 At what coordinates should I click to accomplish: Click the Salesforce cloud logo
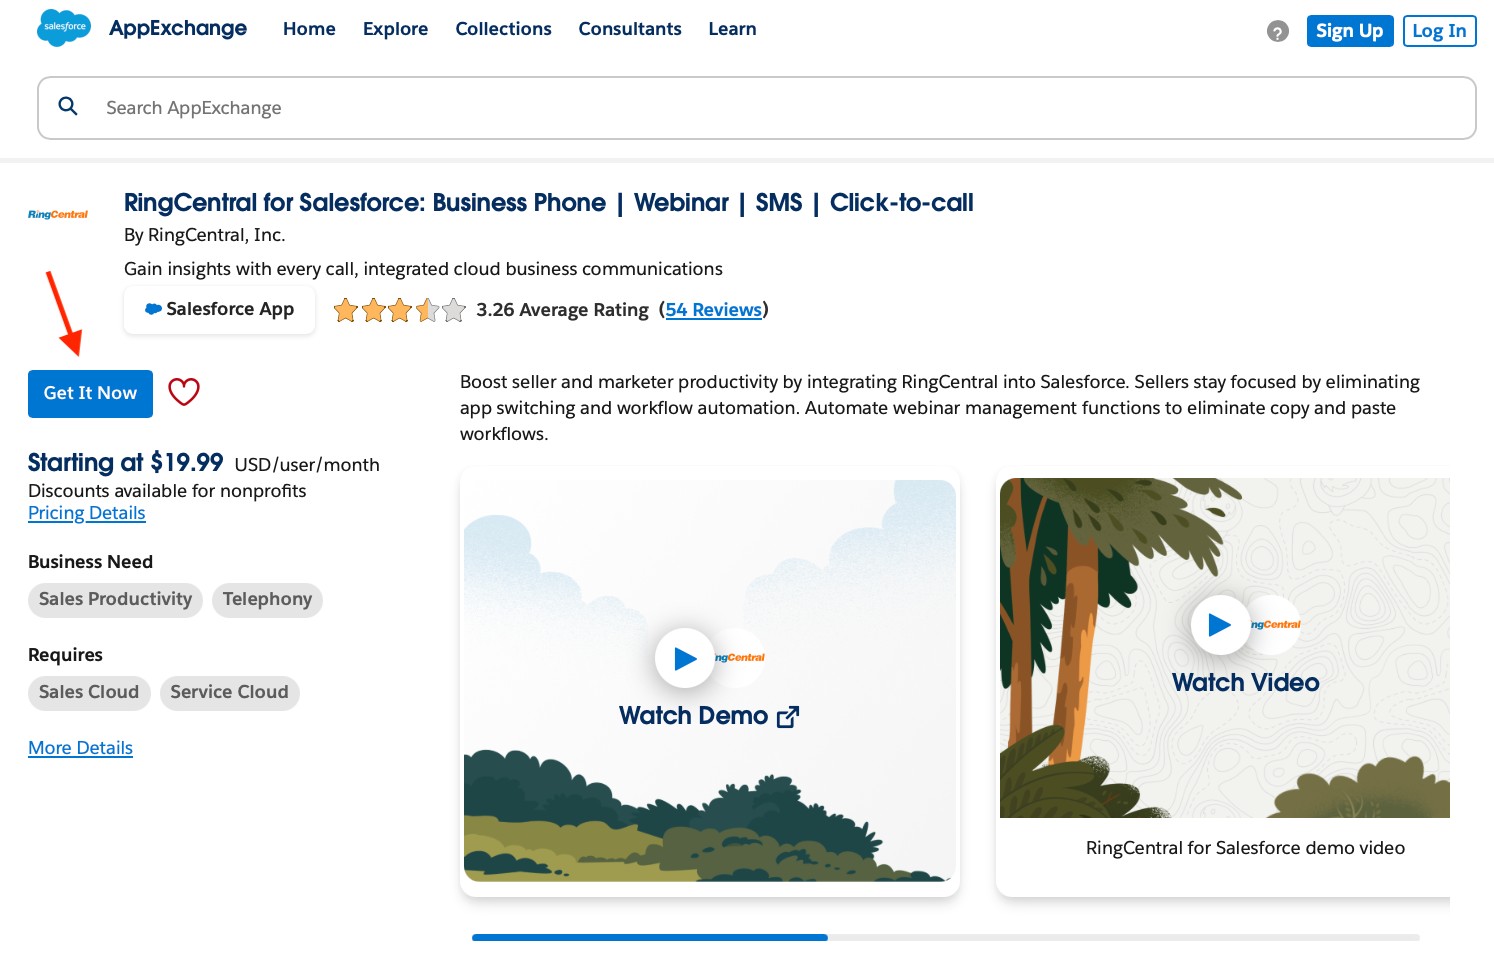63,28
